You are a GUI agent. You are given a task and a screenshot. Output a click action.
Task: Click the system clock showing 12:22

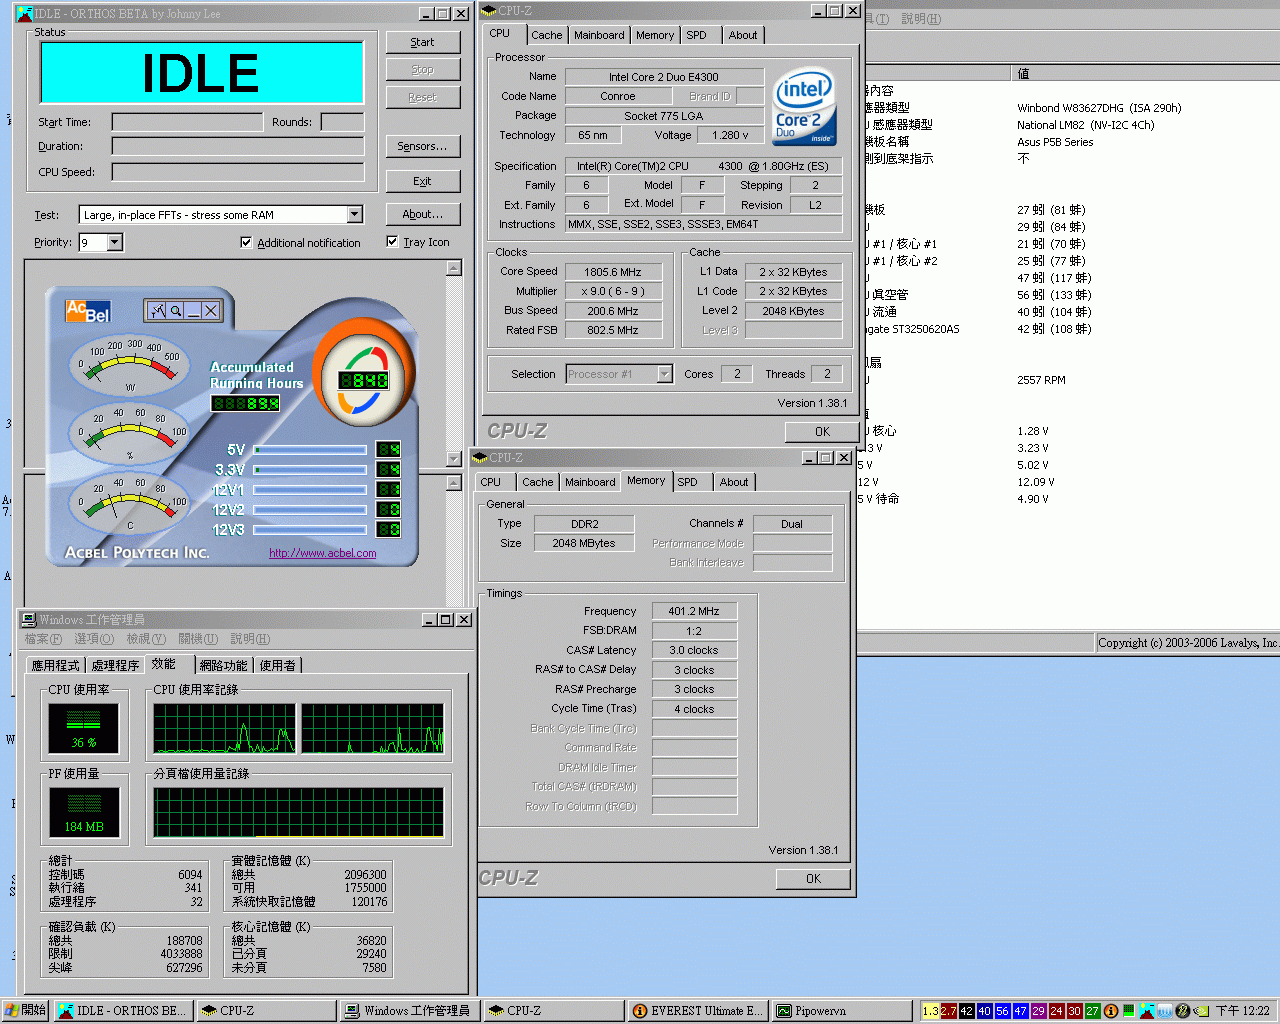point(1242,1011)
